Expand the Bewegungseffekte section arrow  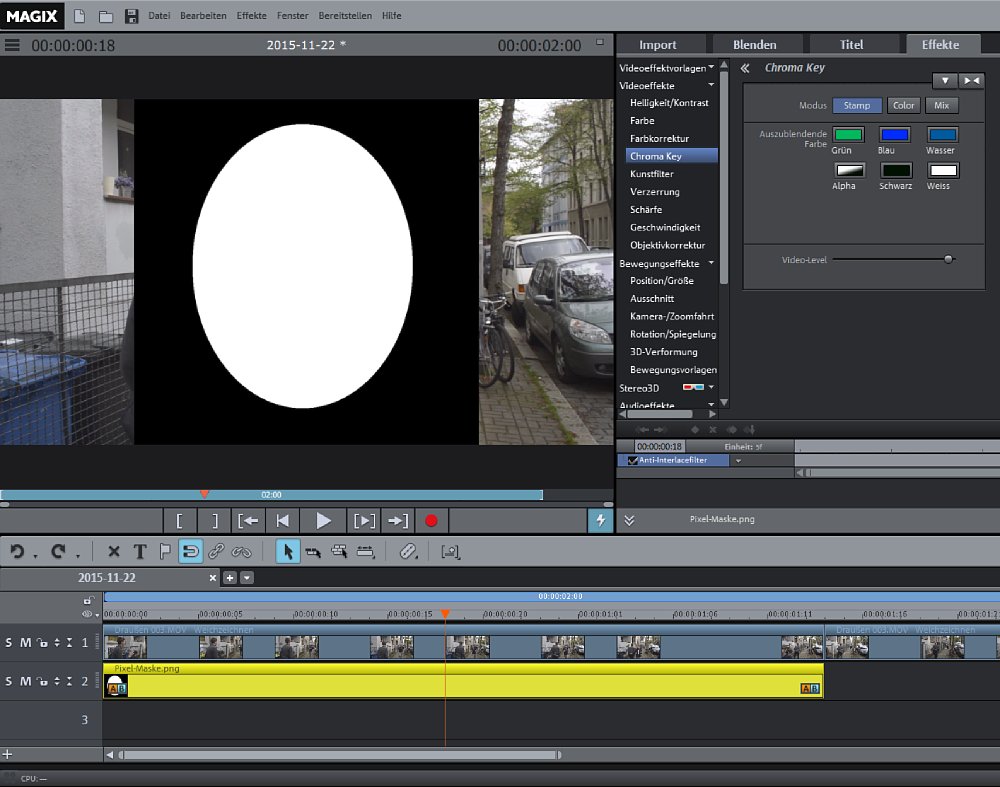click(x=711, y=263)
